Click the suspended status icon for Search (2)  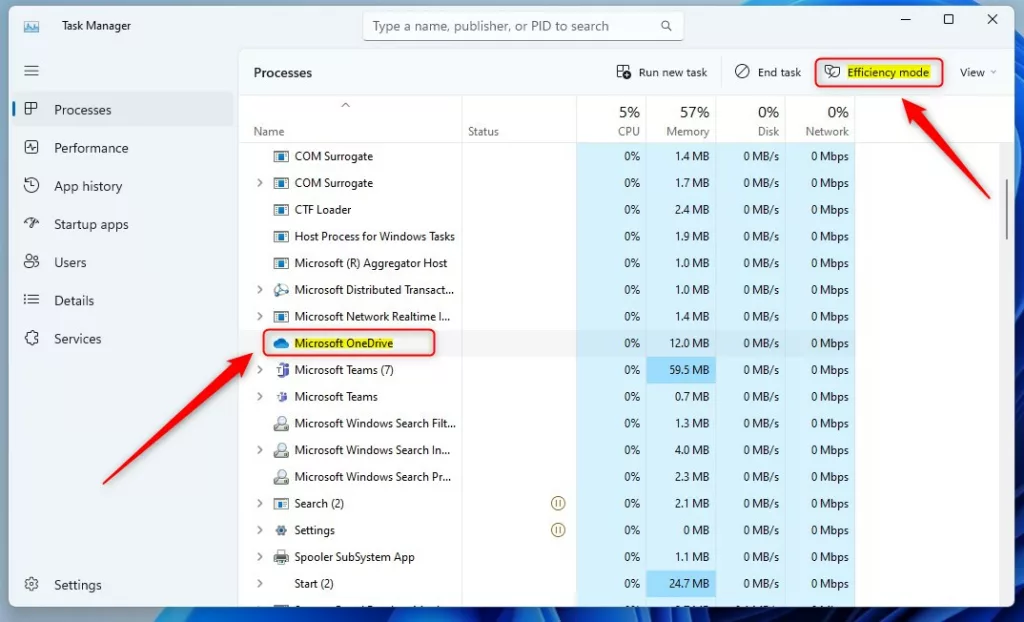(558, 503)
